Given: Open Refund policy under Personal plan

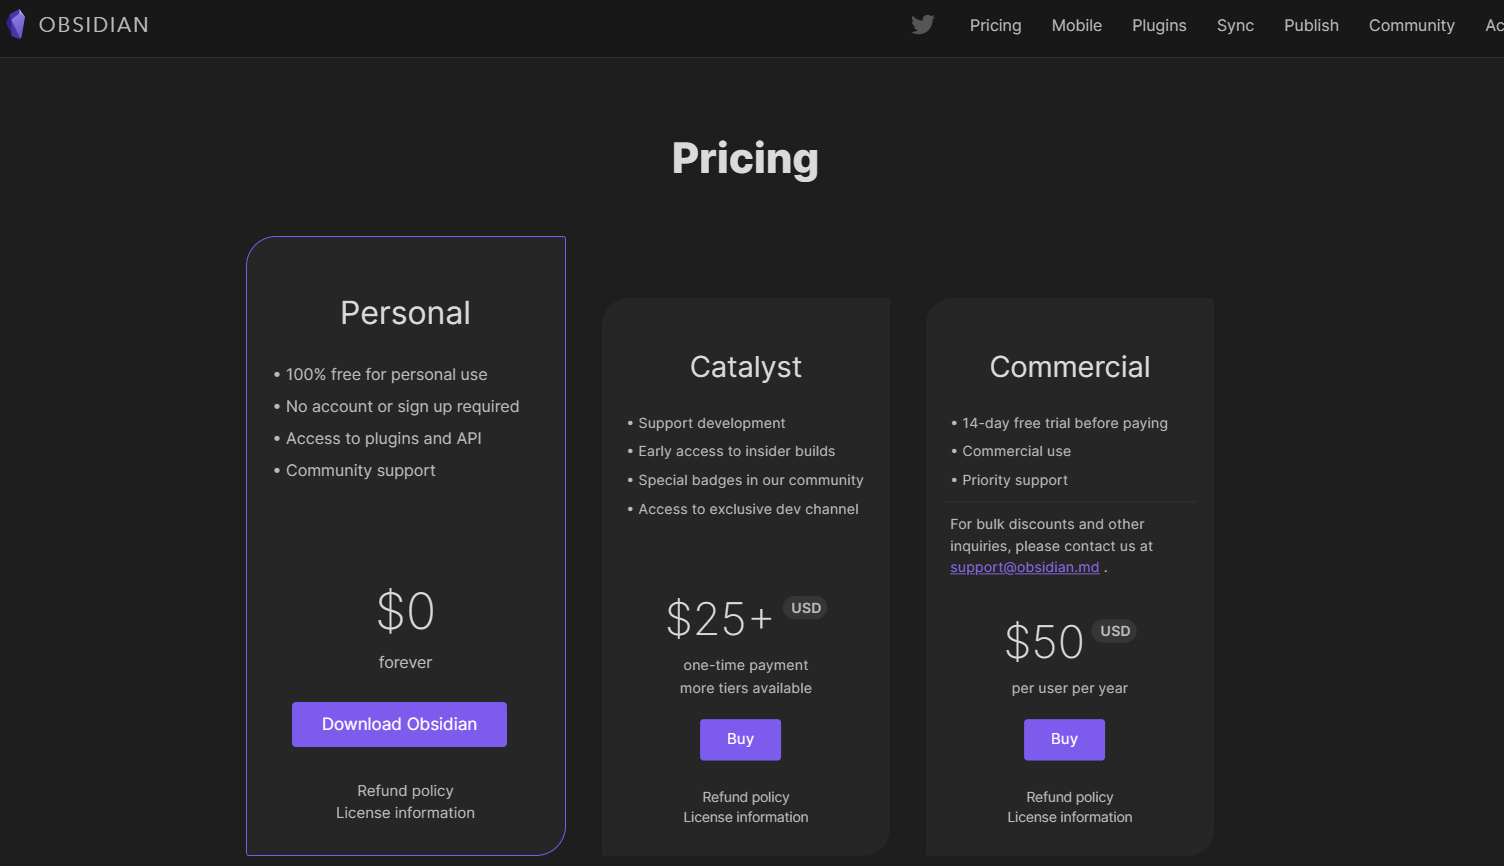Looking at the screenshot, I should tap(405, 791).
